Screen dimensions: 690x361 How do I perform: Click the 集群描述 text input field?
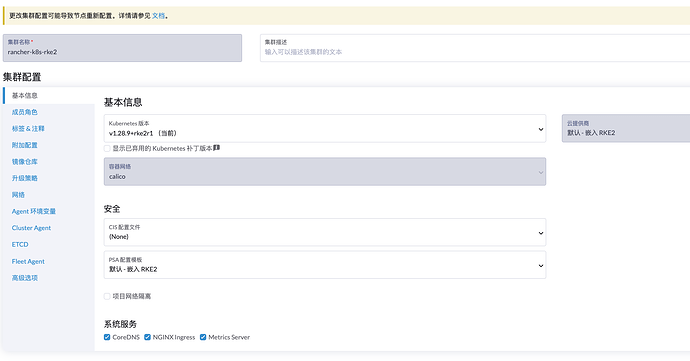coord(475,48)
